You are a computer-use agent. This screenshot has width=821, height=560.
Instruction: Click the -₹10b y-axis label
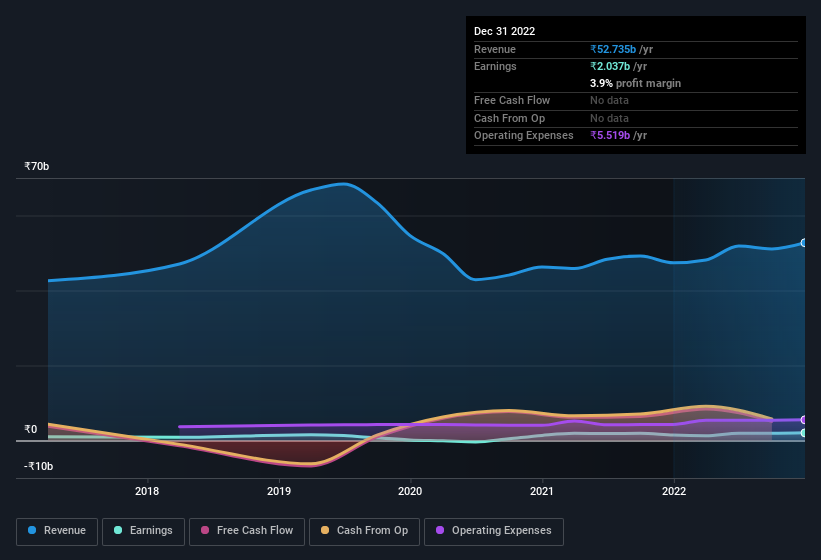tap(38, 466)
